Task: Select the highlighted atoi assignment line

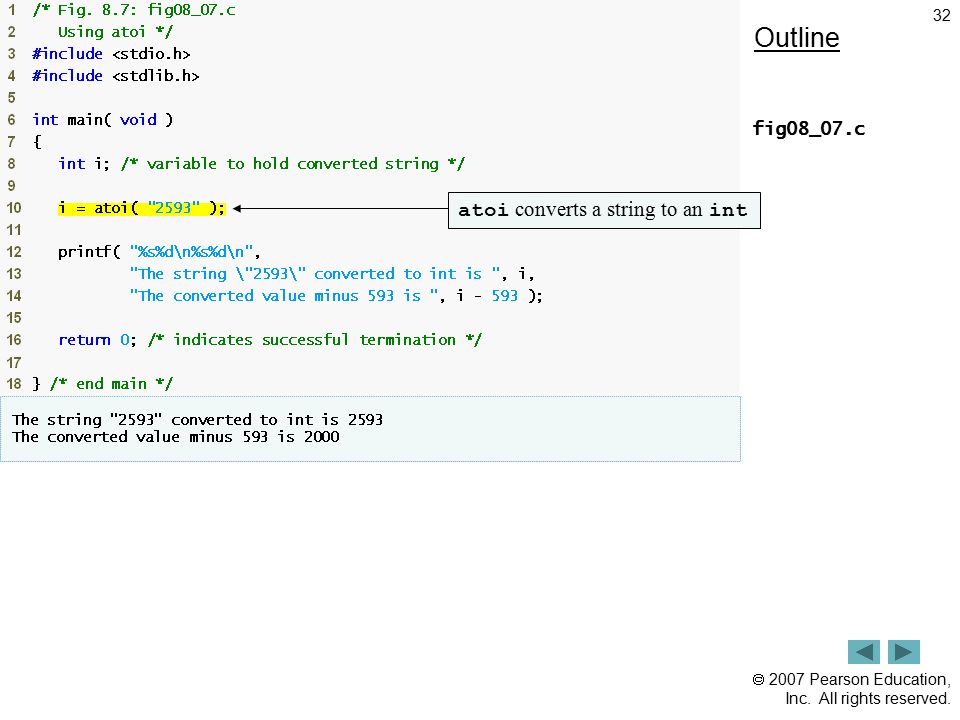Action: pyautogui.click(x=141, y=208)
